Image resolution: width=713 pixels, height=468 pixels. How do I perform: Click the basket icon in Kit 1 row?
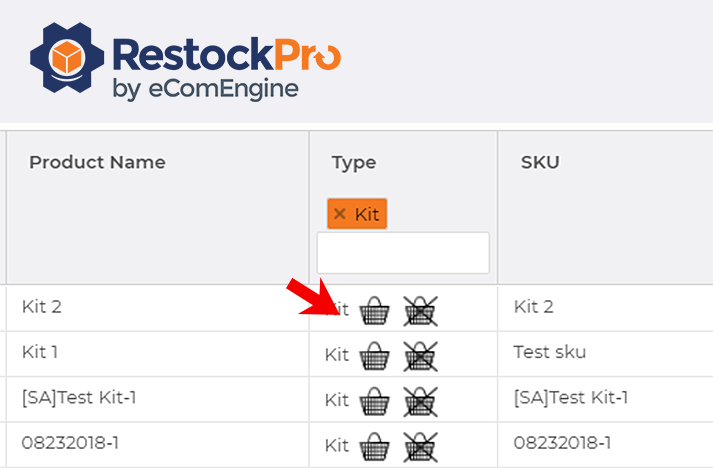(374, 355)
